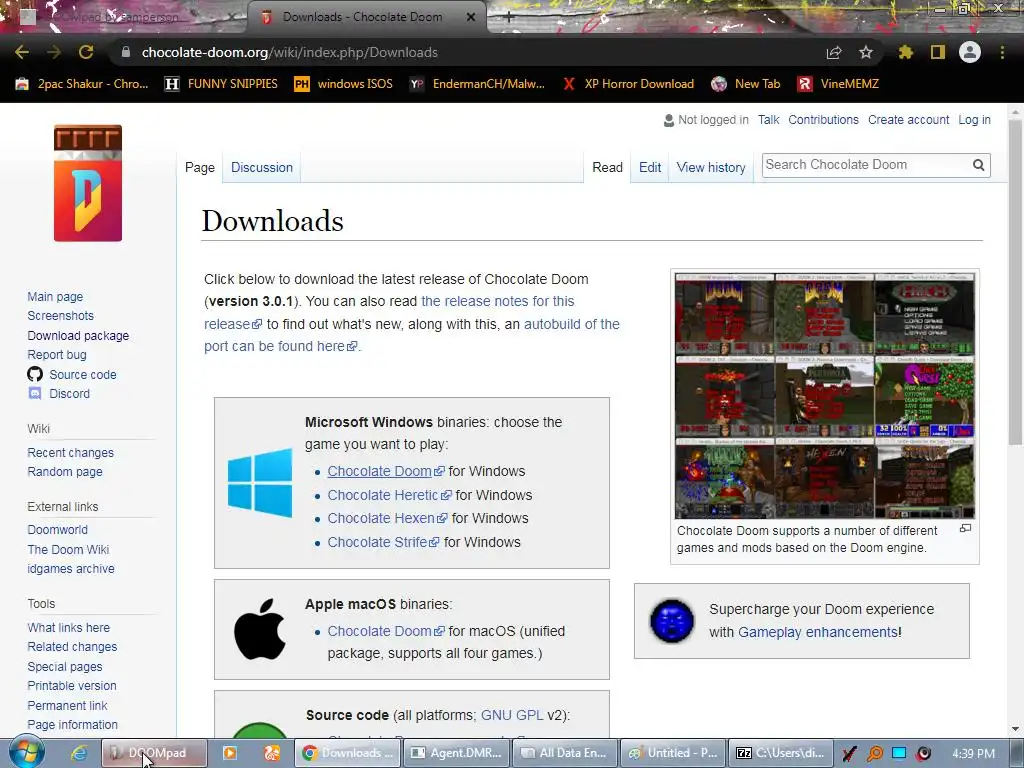The width and height of the screenshot is (1024, 768).
Task: Open Random page link
Action: (65, 472)
